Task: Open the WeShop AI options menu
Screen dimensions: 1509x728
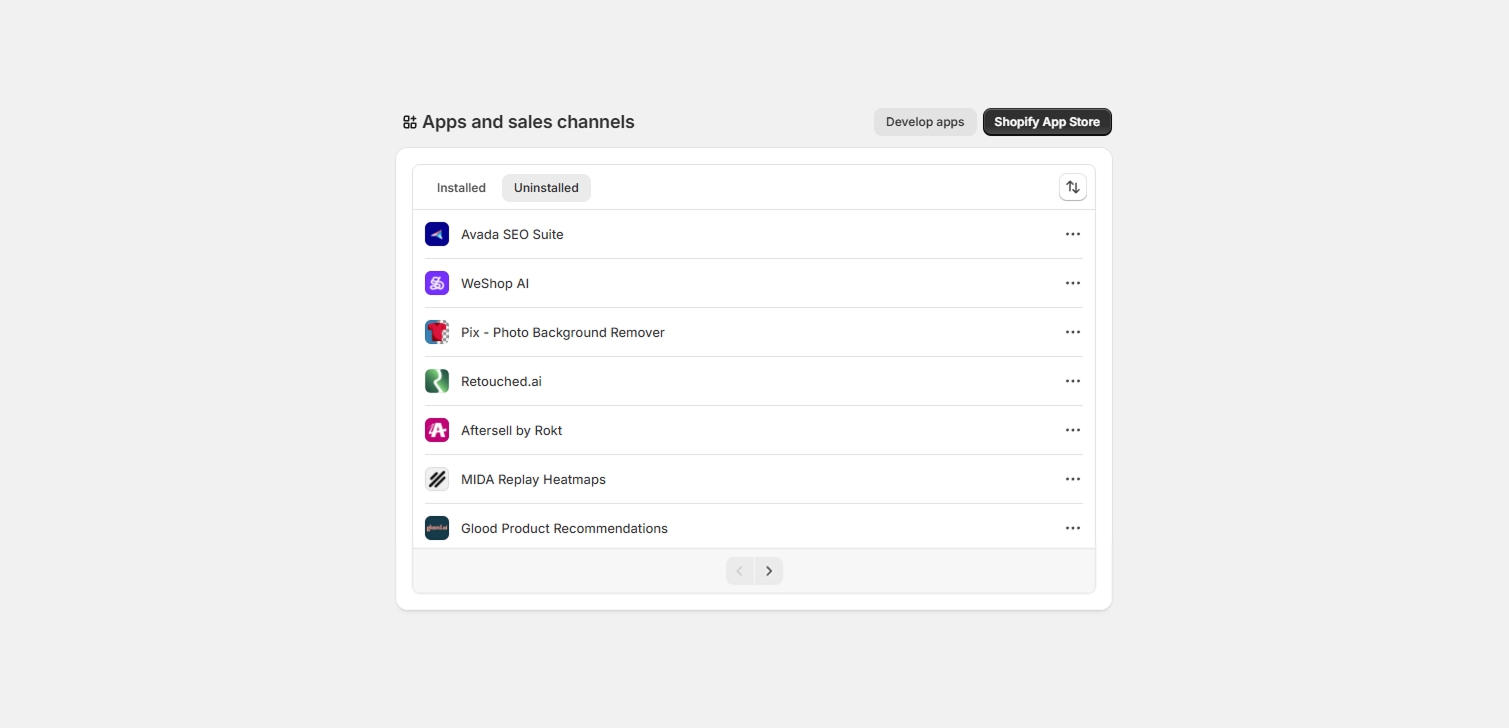Action: 1072,283
